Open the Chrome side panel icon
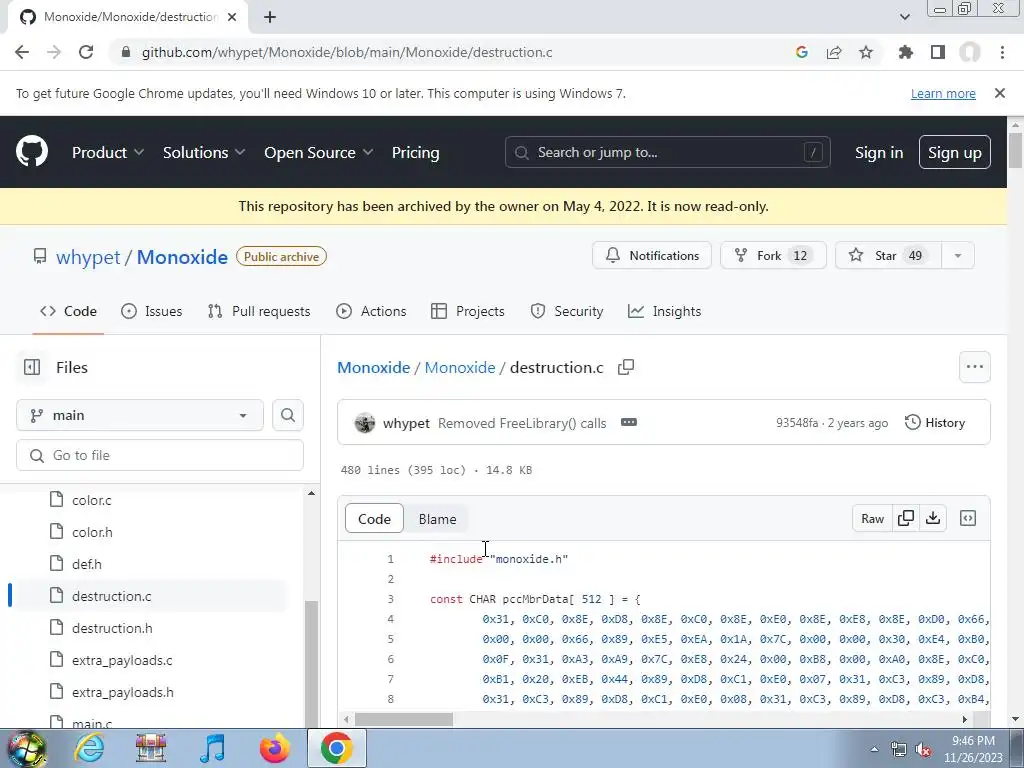1024x768 pixels. coord(938,52)
